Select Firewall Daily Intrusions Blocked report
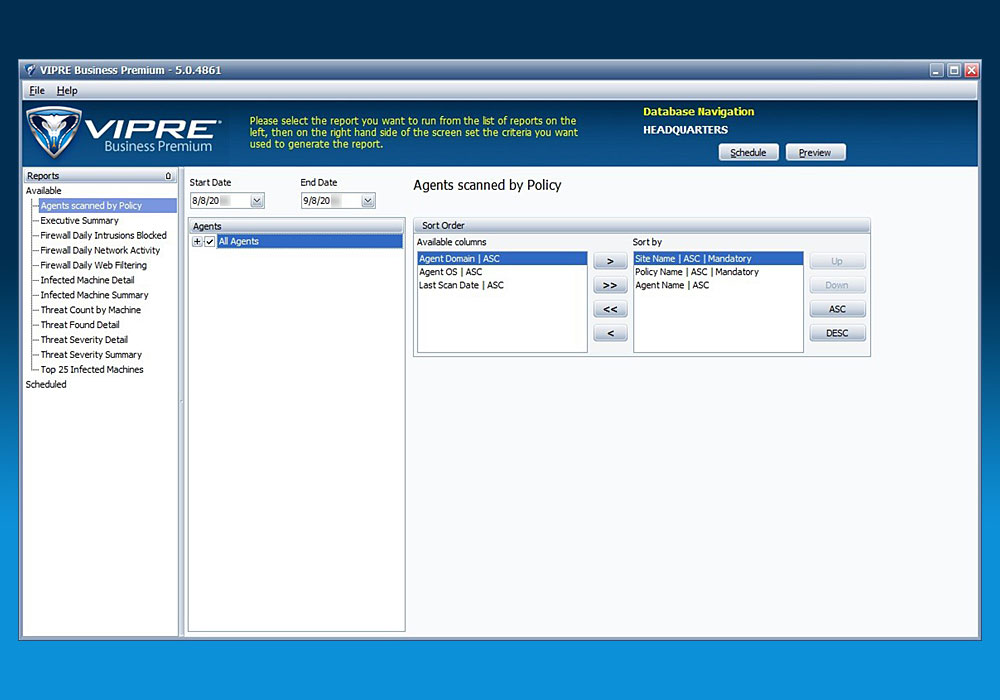The image size is (1000, 700). click(103, 235)
